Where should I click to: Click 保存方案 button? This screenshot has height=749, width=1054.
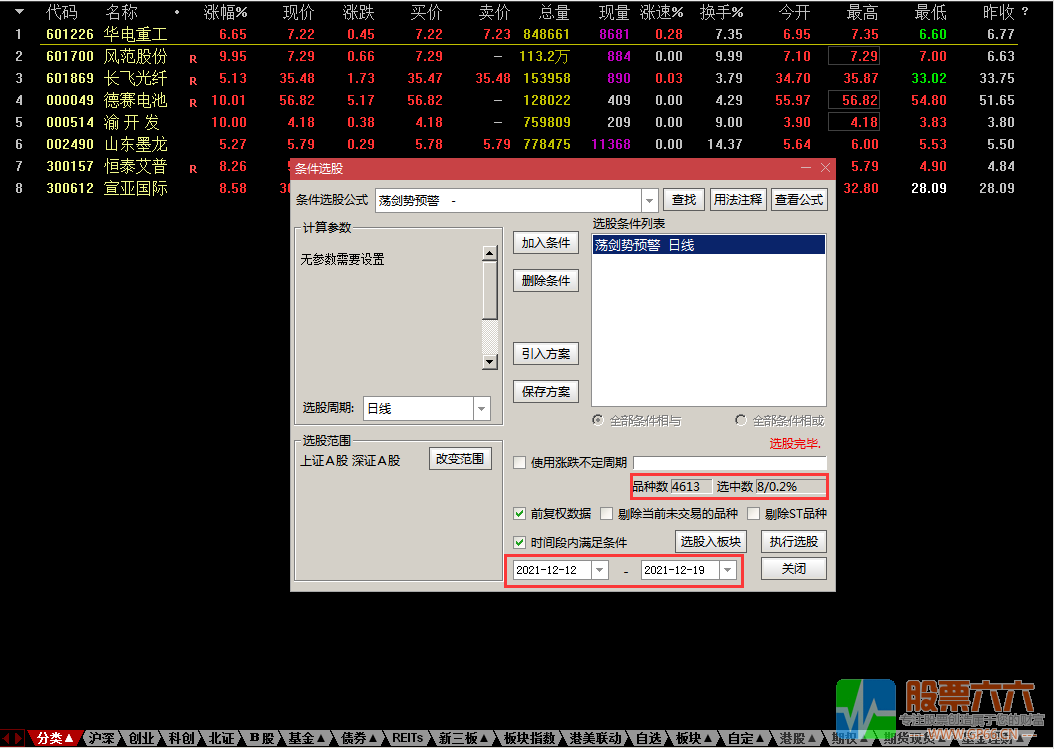coord(546,392)
